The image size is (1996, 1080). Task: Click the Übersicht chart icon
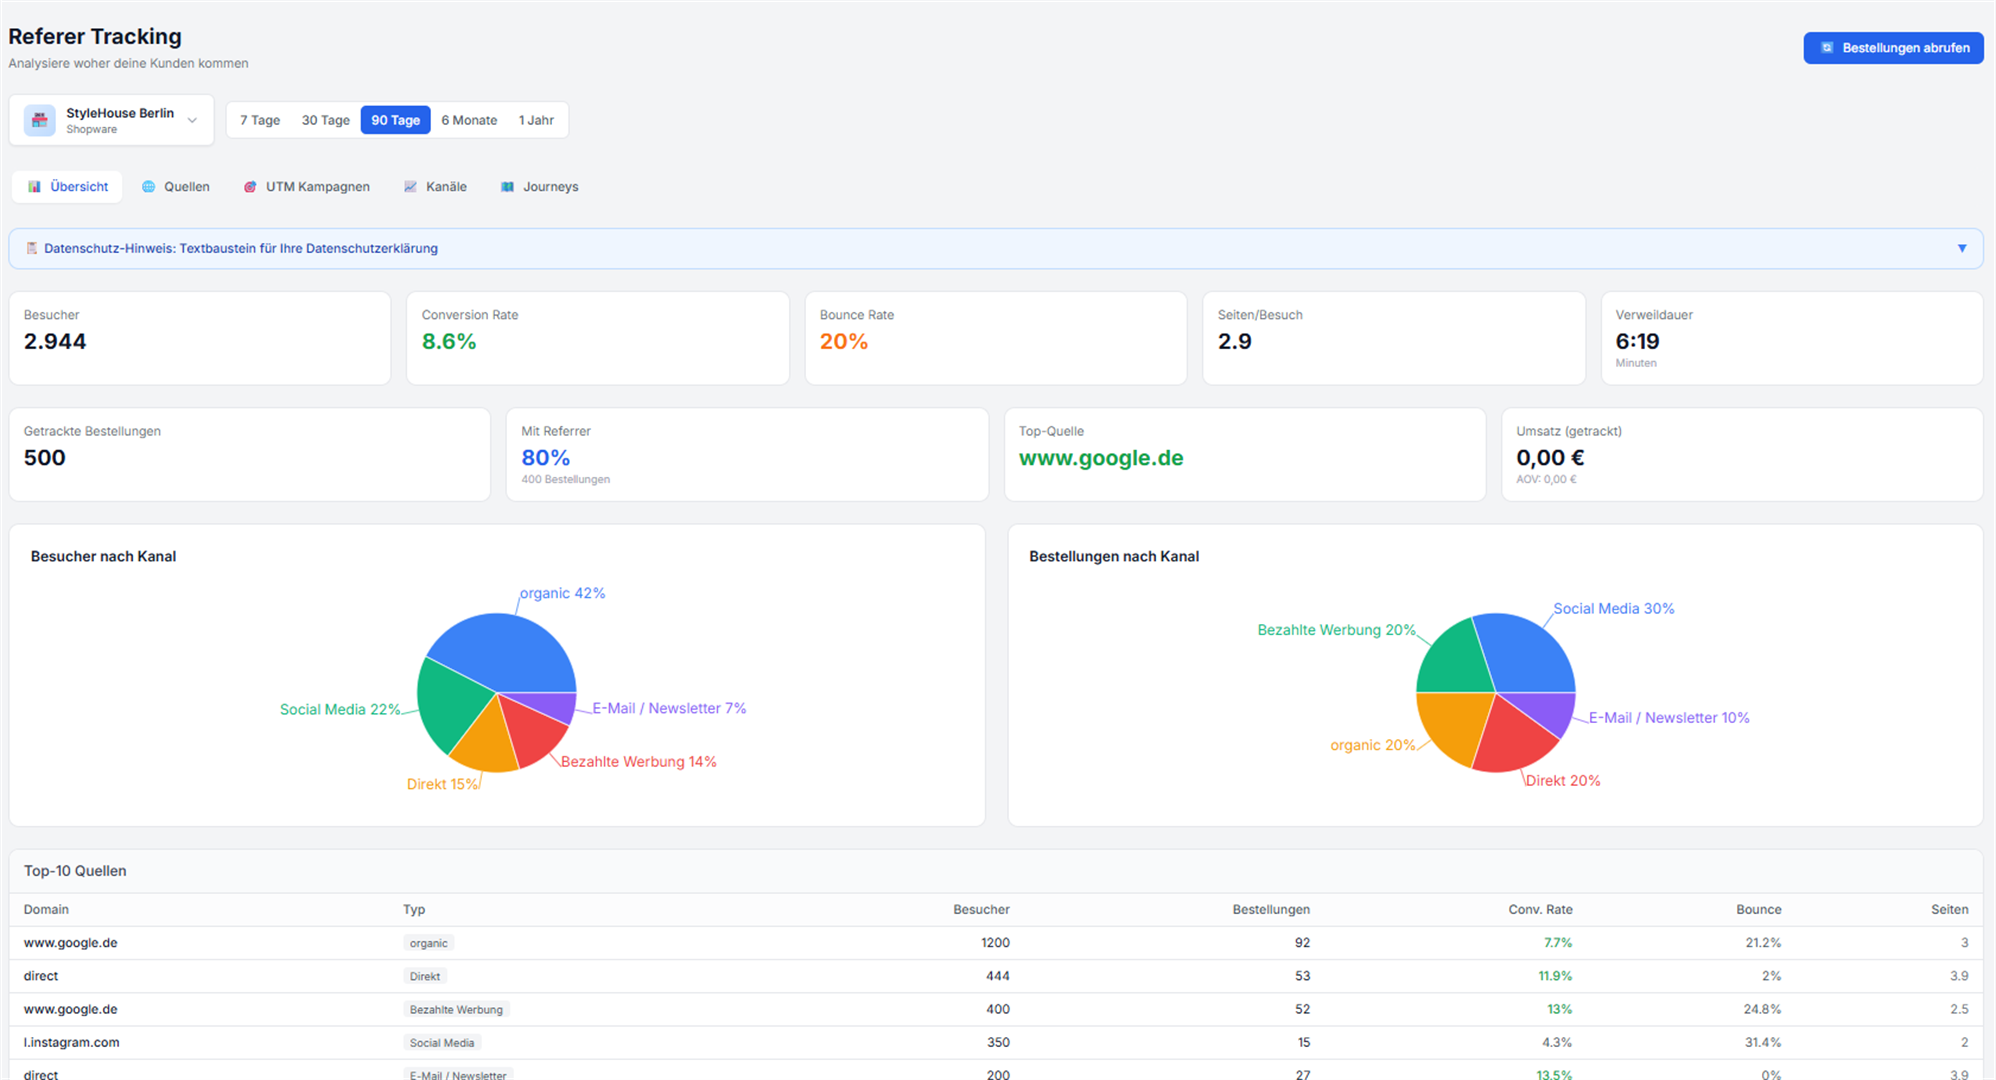pyautogui.click(x=35, y=187)
